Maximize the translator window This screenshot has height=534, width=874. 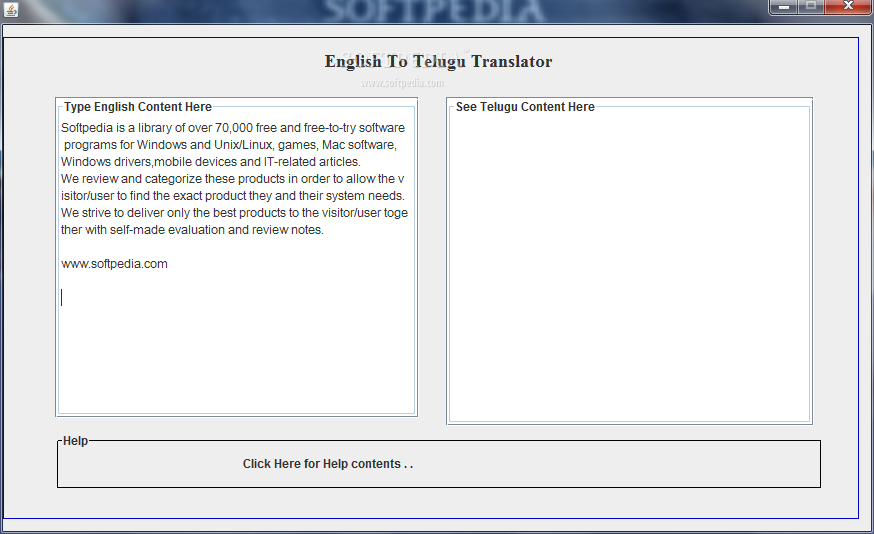tap(811, 7)
